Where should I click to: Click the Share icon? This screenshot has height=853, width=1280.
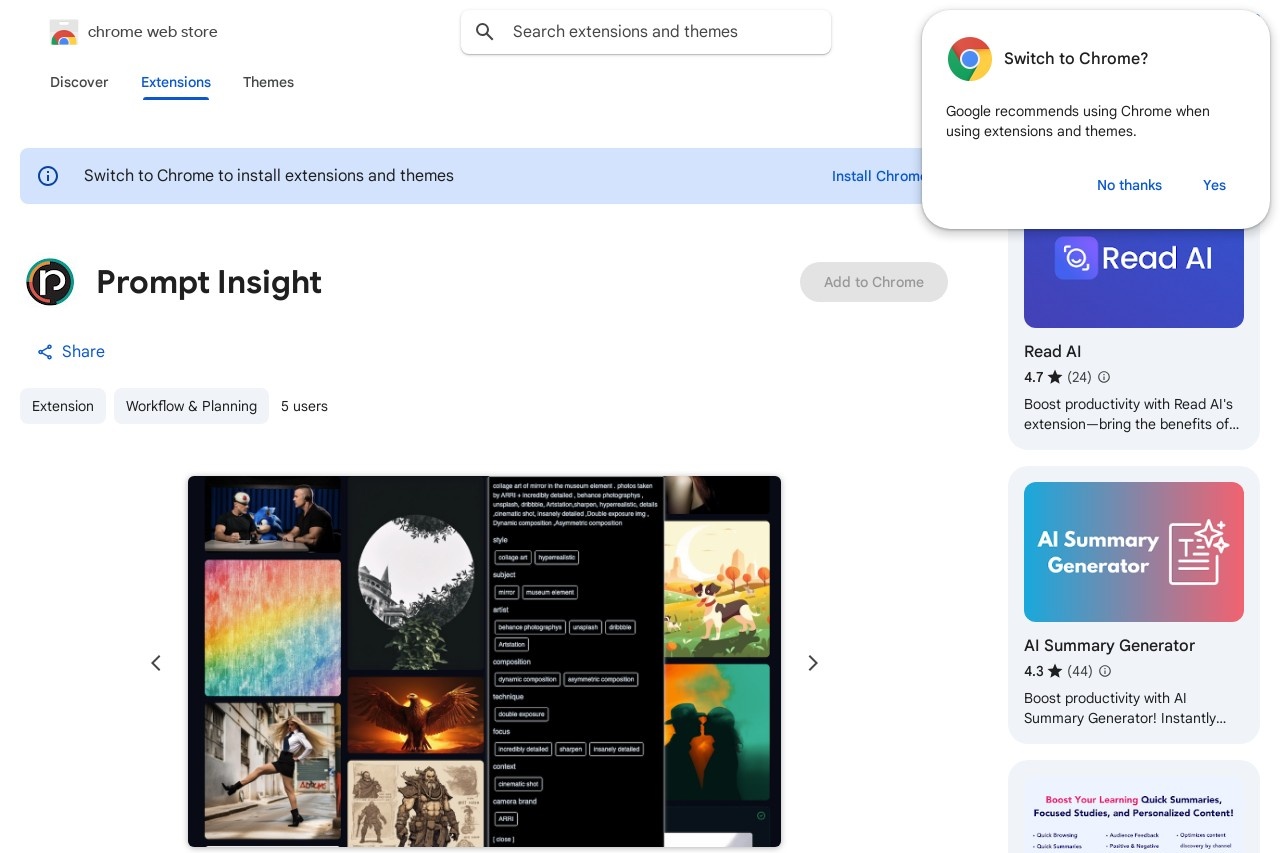[45, 352]
